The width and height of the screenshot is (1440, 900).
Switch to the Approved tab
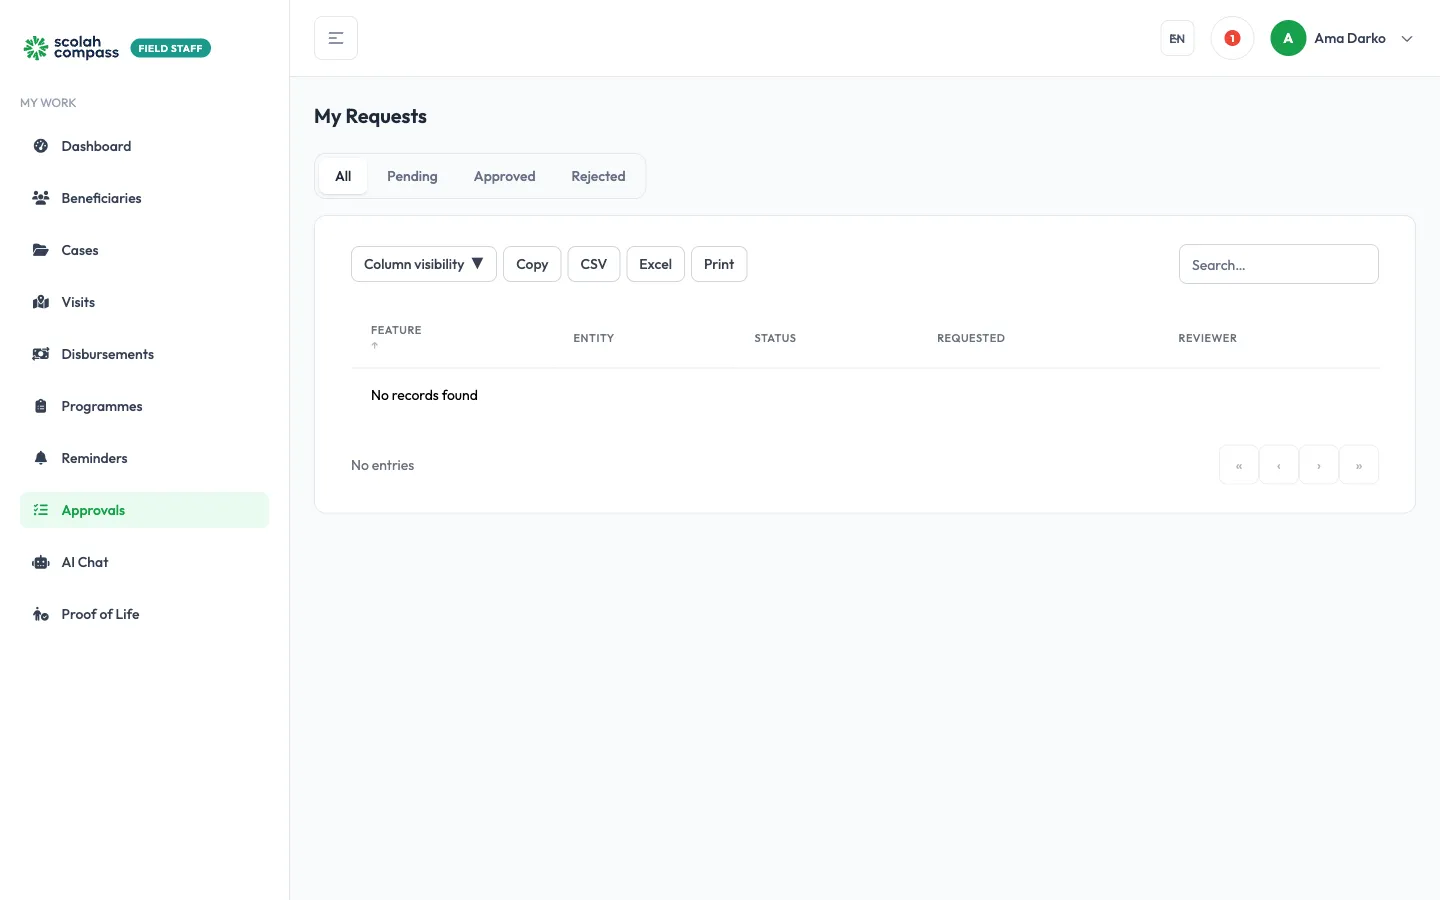(504, 176)
